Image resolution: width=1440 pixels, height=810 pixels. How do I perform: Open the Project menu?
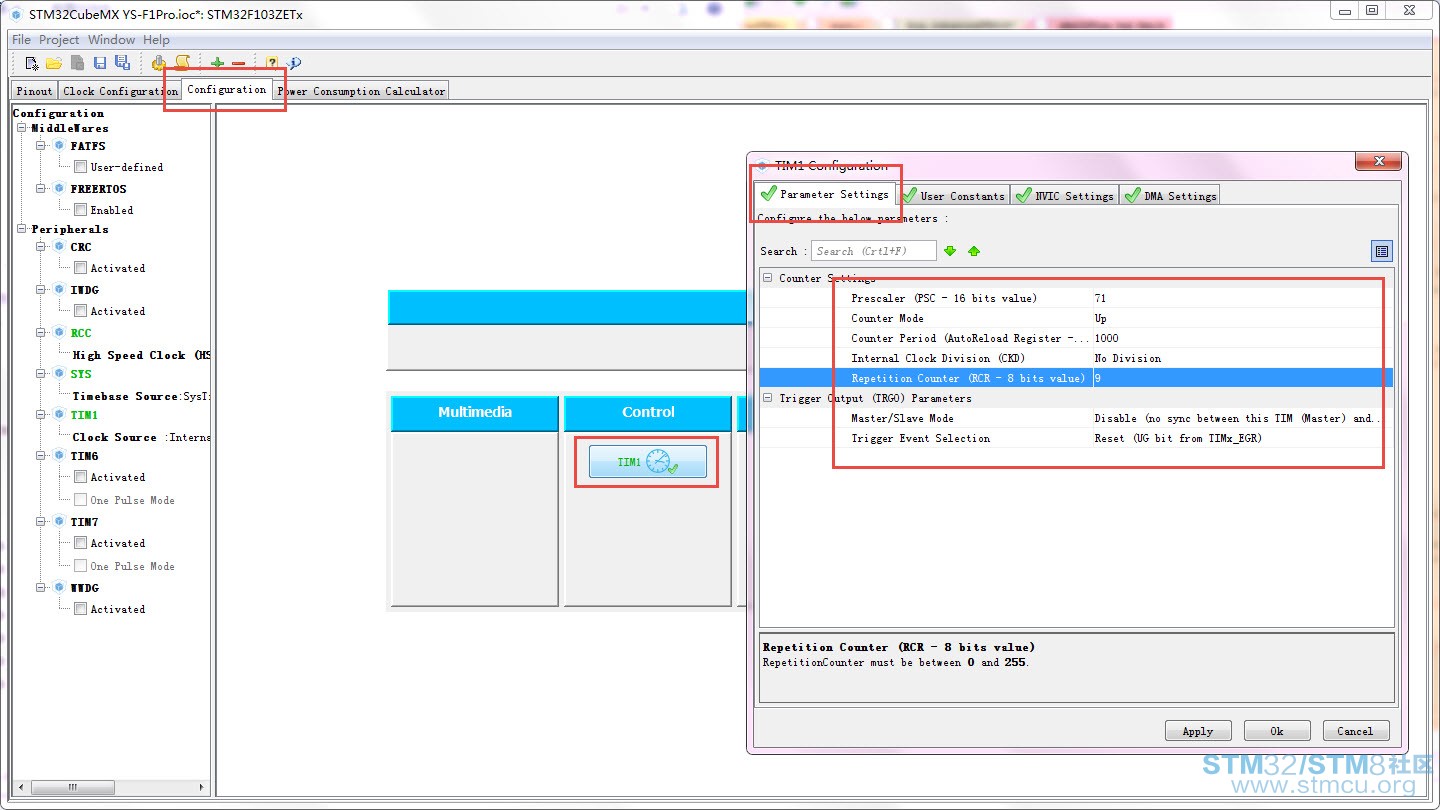coord(59,40)
